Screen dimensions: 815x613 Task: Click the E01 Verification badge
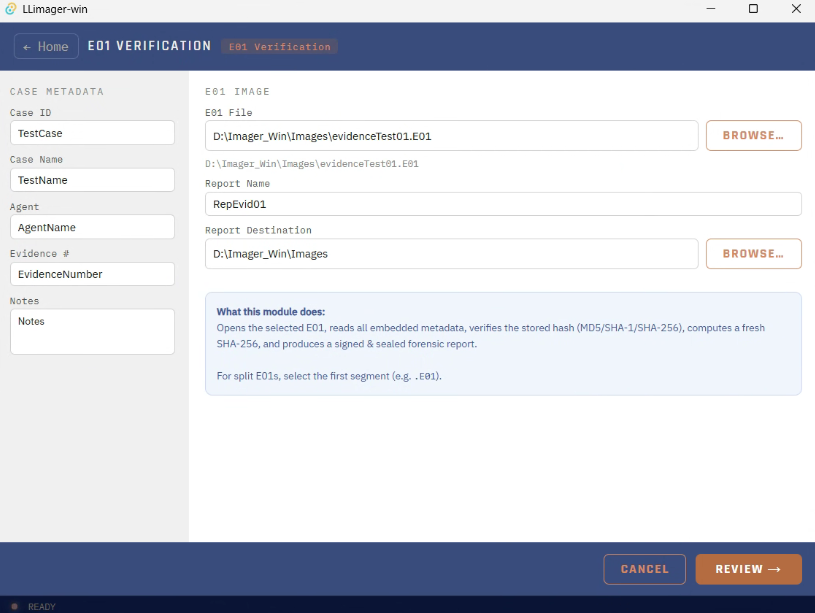click(280, 47)
